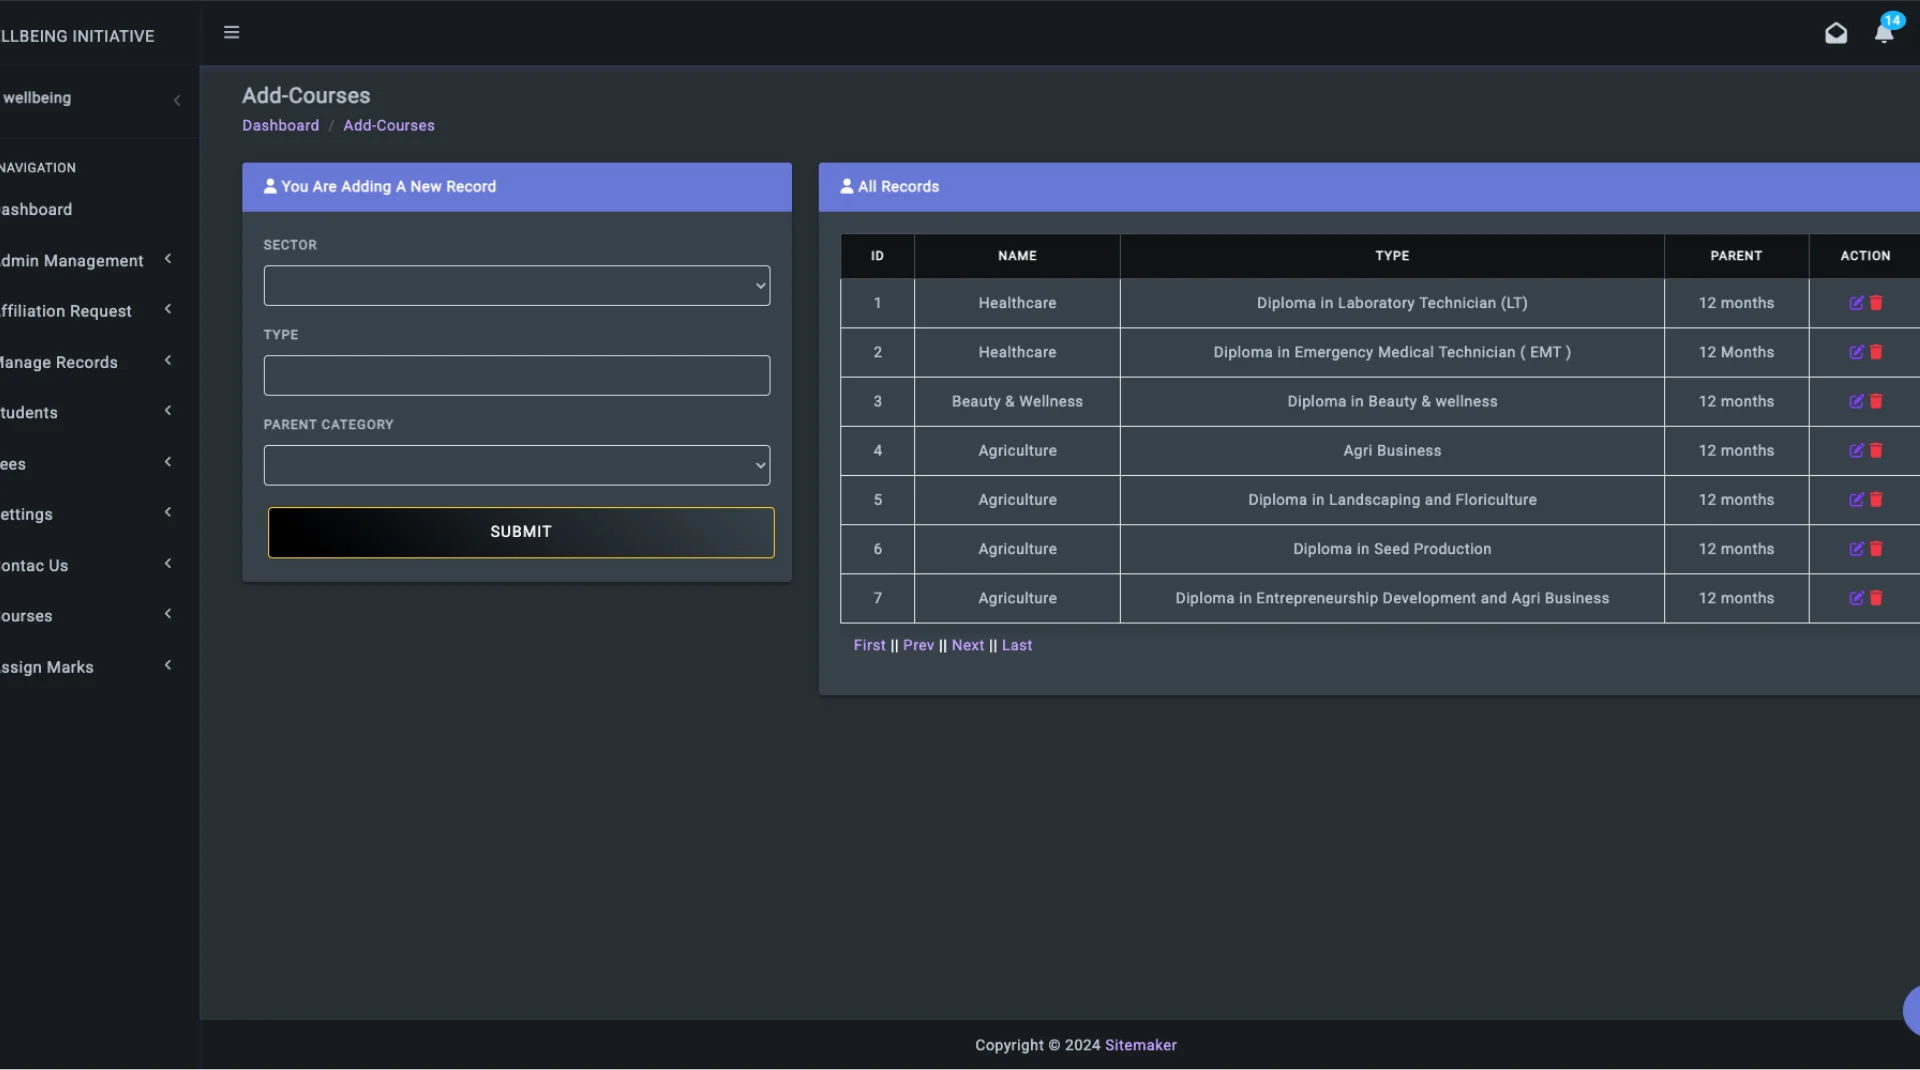Click the Diploma in Seed Production cell
This screenshot has height=1070, width=1920.
click(x=1392, y=549)
